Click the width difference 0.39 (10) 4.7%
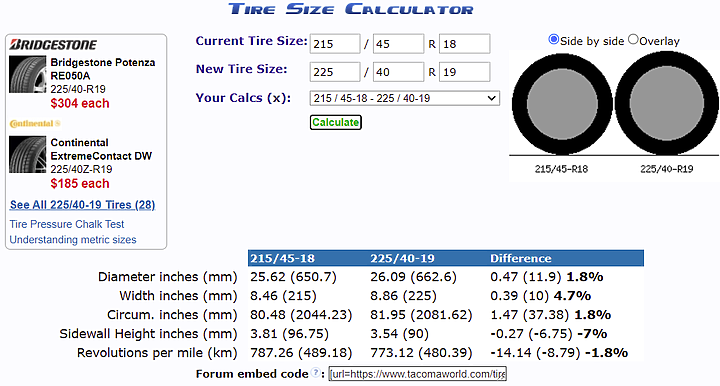The height and width of the screenshot is (386, 720). tap(540, 296)
